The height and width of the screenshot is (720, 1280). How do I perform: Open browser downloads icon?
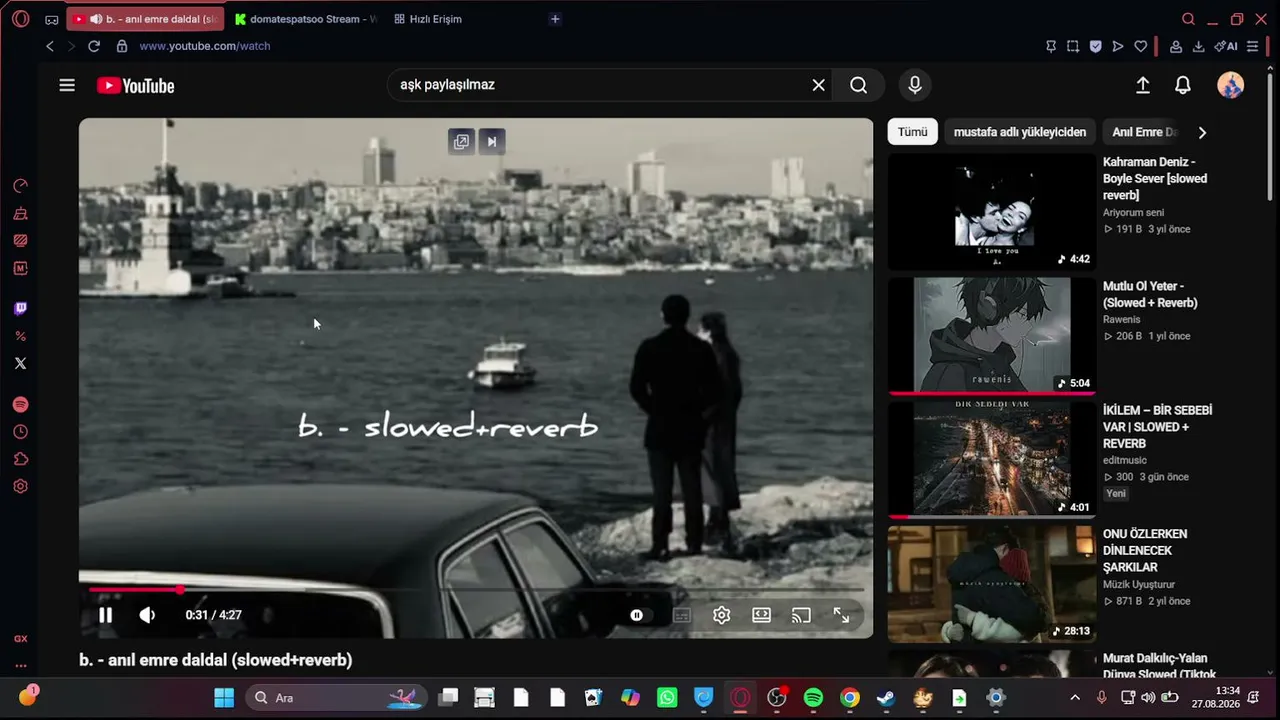[x=1198, y=46]
